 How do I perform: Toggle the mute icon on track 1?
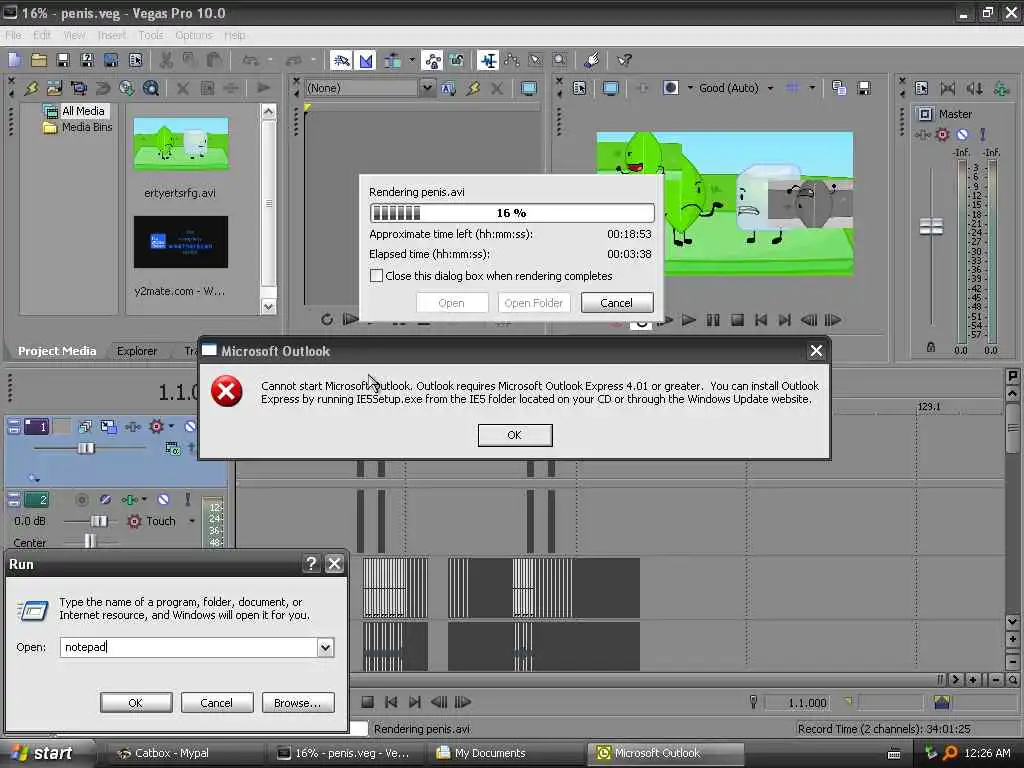pos(189,426)
